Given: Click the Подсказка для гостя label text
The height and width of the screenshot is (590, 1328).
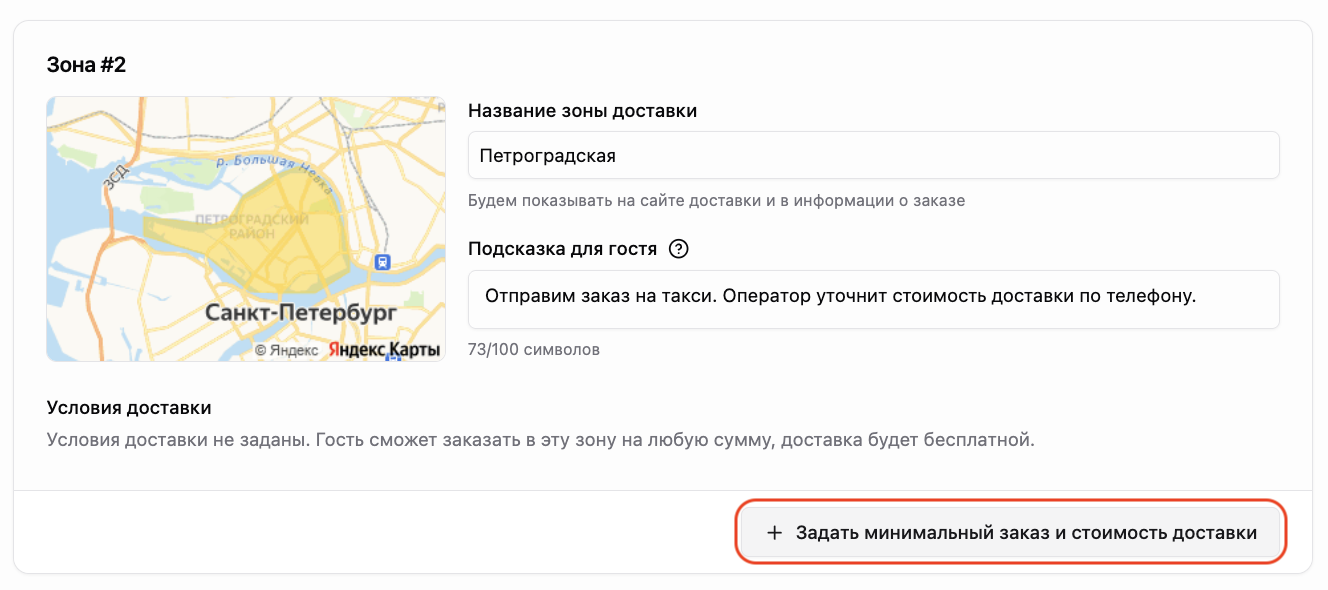Looking at the screenshot, I should click(x=562, y=249).
